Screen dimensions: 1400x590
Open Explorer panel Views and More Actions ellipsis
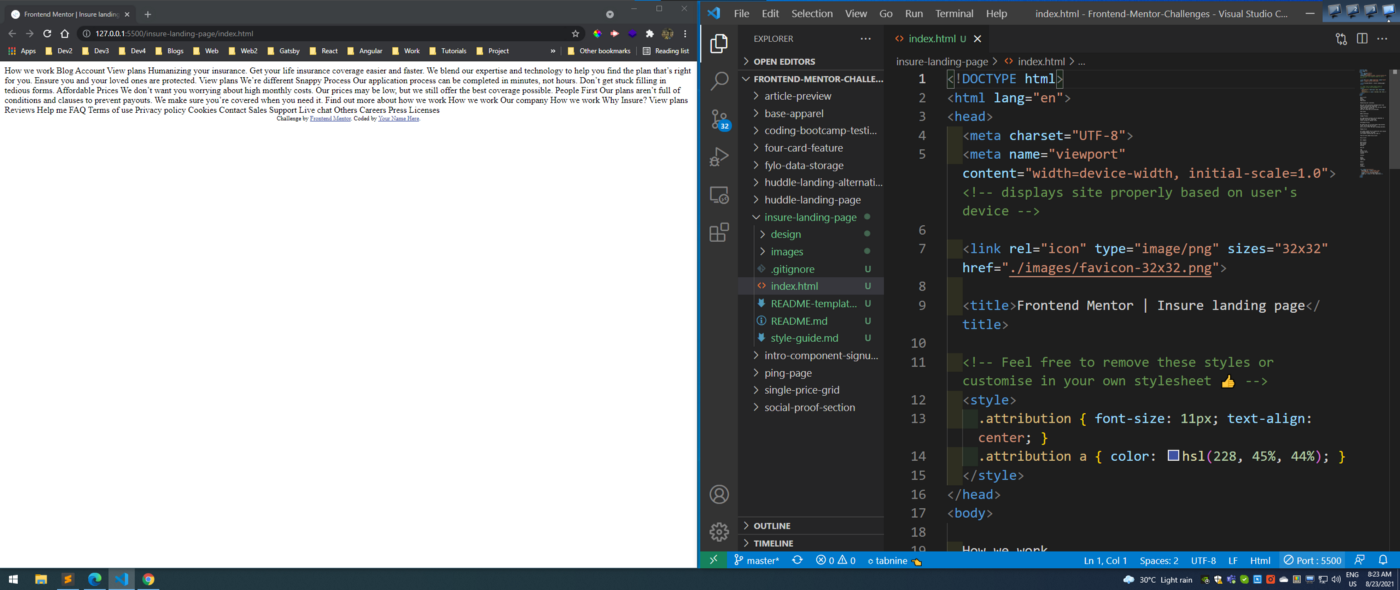[865, 39]
